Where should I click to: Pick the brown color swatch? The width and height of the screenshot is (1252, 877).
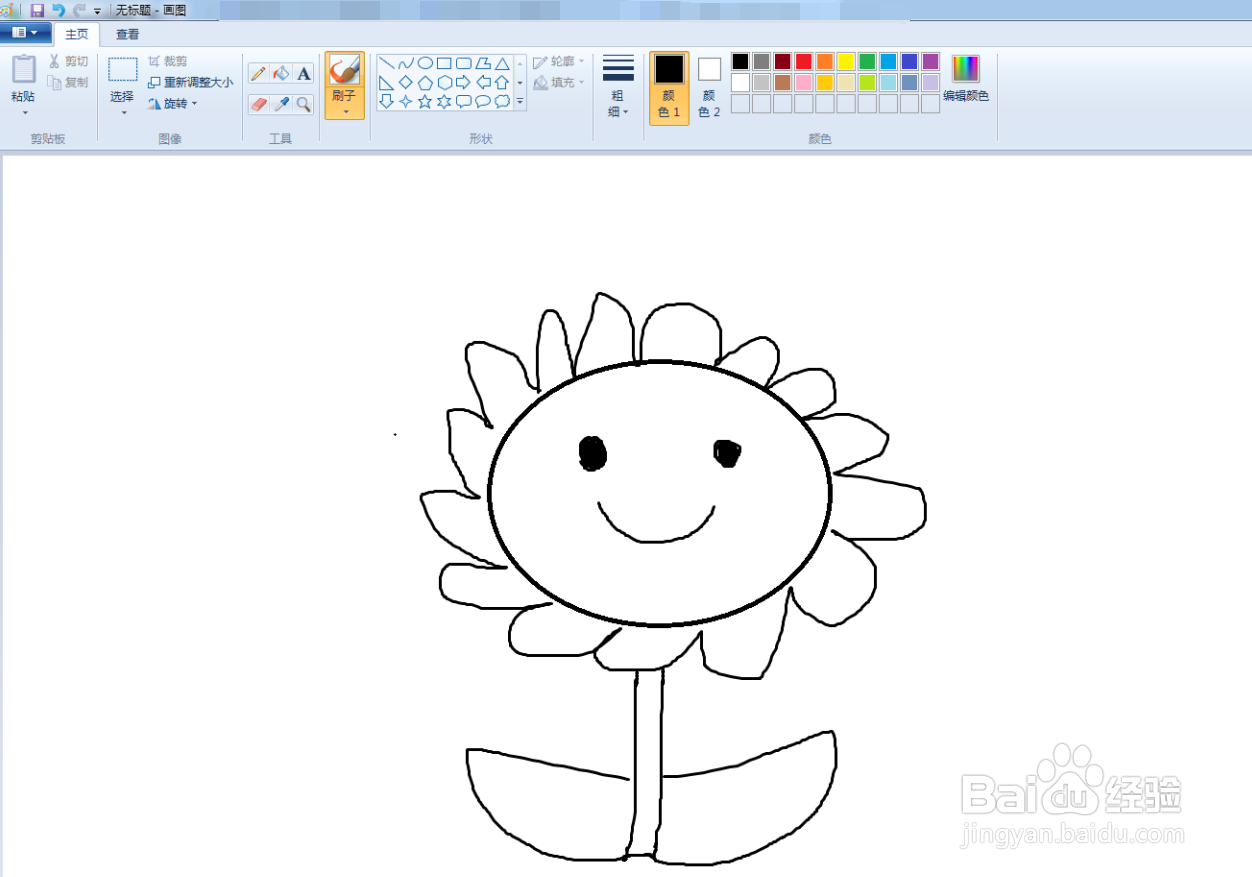[783, 82]
